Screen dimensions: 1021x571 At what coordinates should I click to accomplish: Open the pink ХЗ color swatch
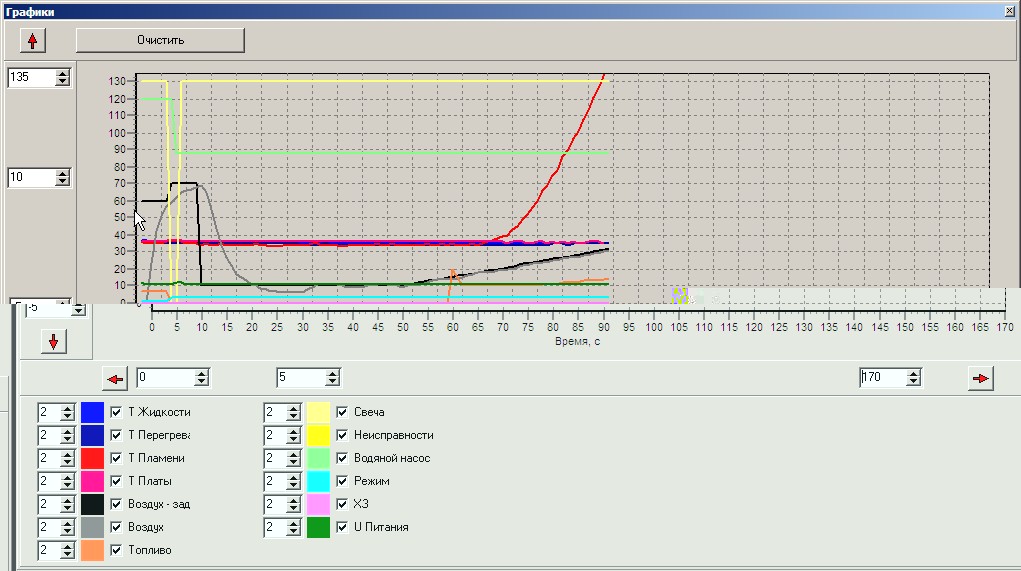pyautogui.click(x=318, y=504)
